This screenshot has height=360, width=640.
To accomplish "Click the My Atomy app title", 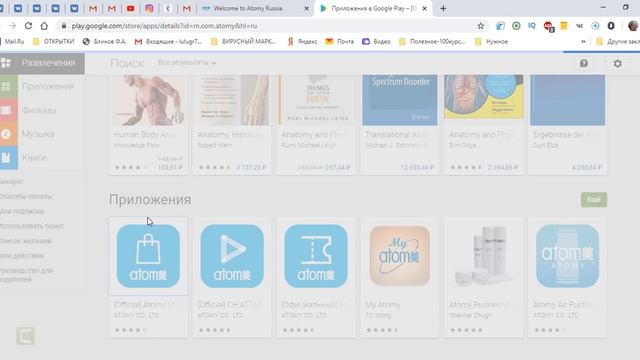I will click(382, 304).
